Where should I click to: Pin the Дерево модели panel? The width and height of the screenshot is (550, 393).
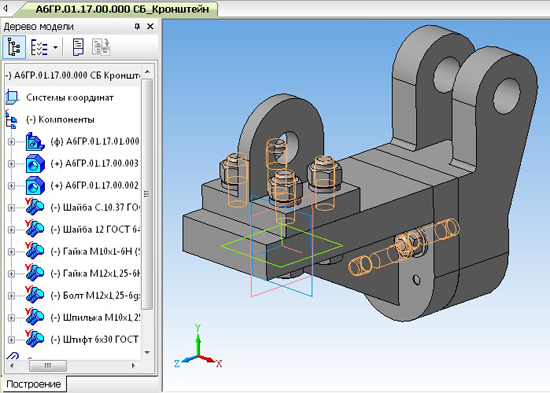tap(137, 26)
